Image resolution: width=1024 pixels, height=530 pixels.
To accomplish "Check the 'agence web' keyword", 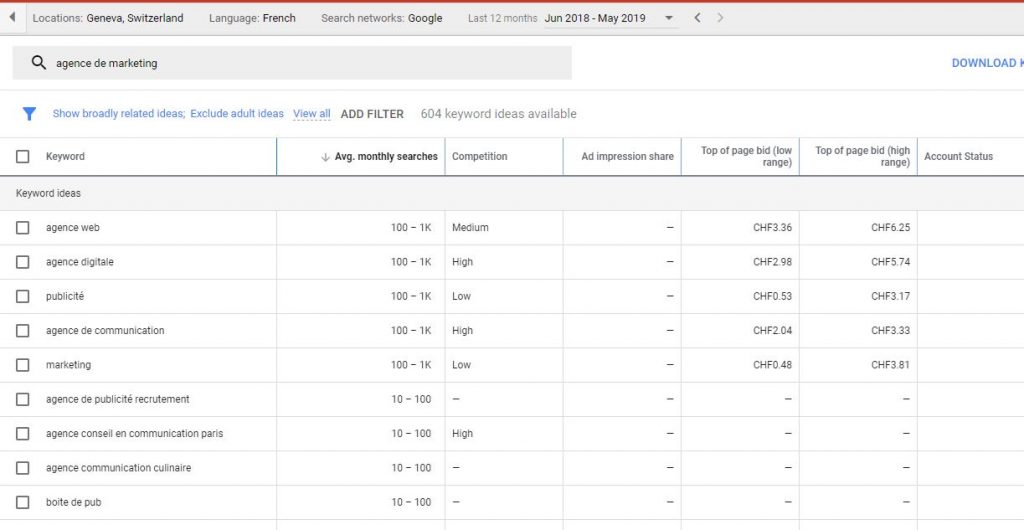I will pyautogui.click(x=23, y=228).
